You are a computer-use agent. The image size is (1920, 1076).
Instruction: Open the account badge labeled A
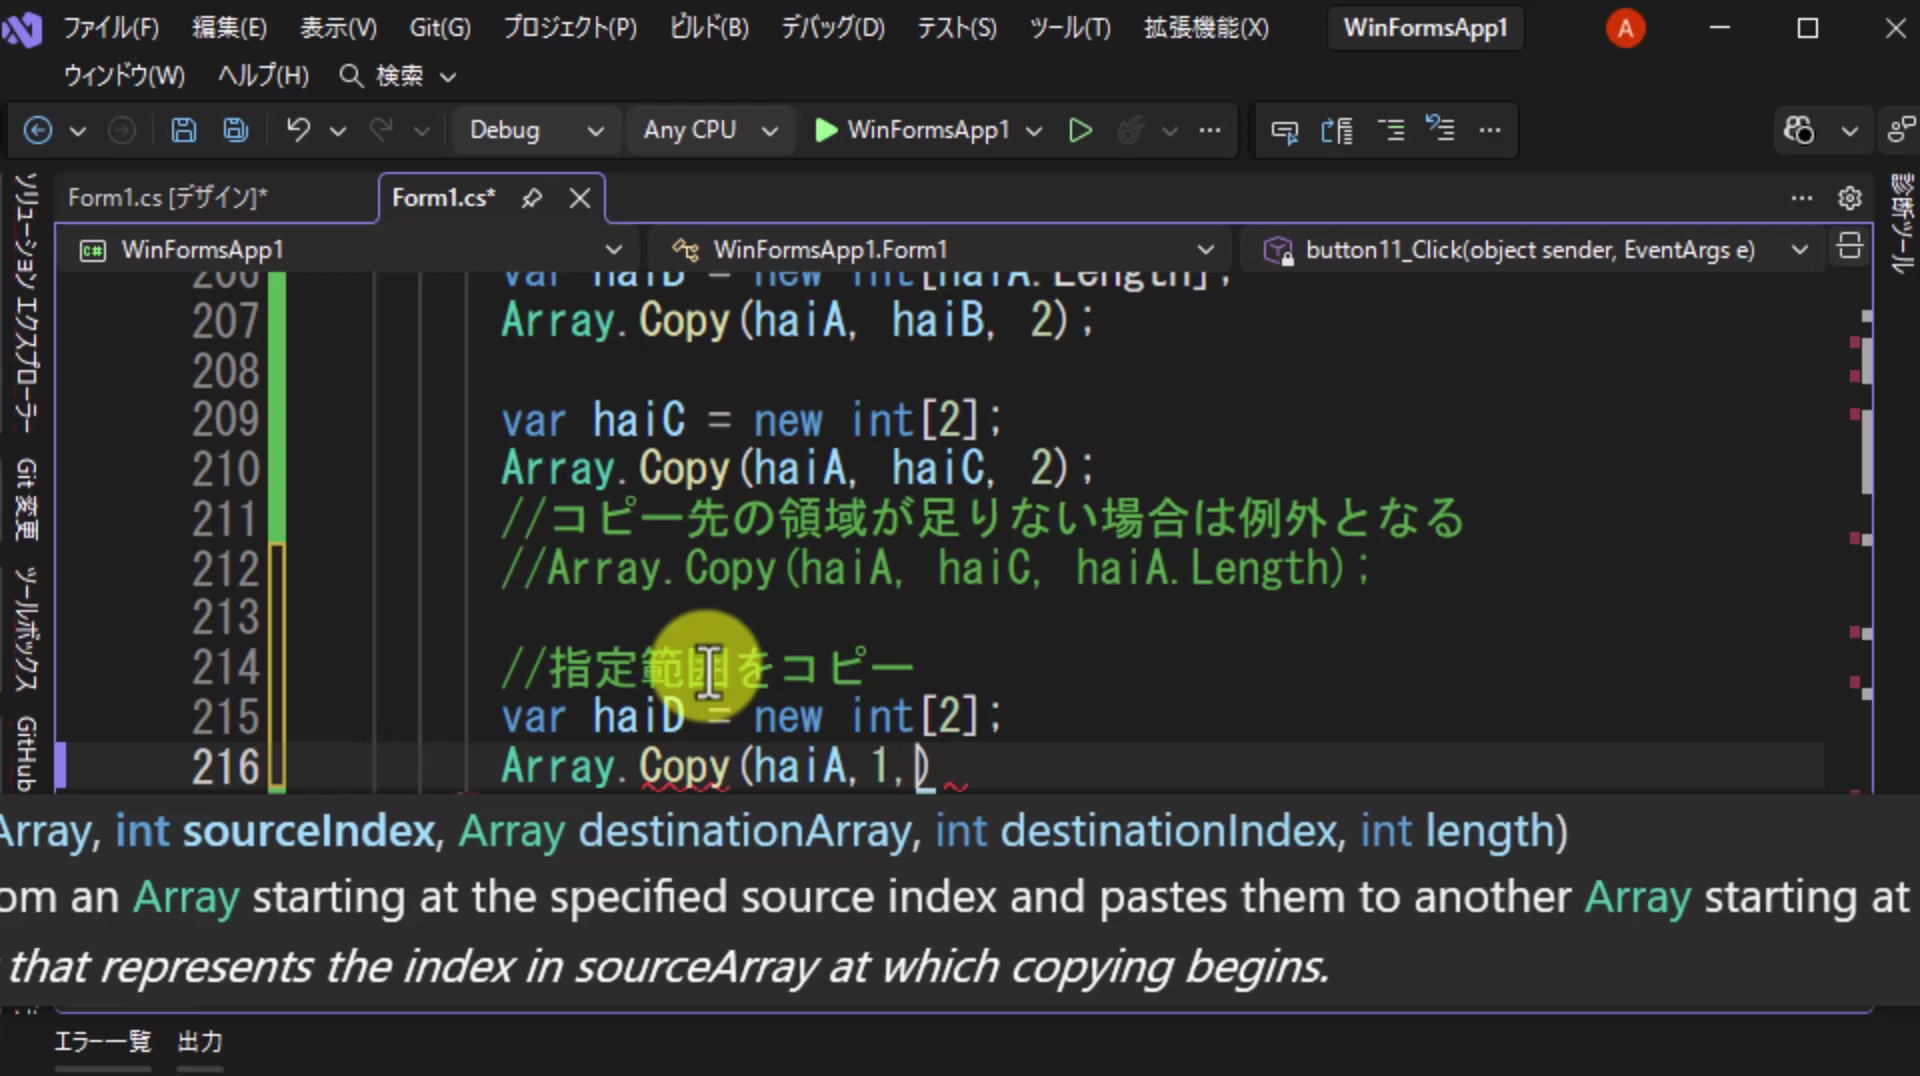tap(1626, 28)
